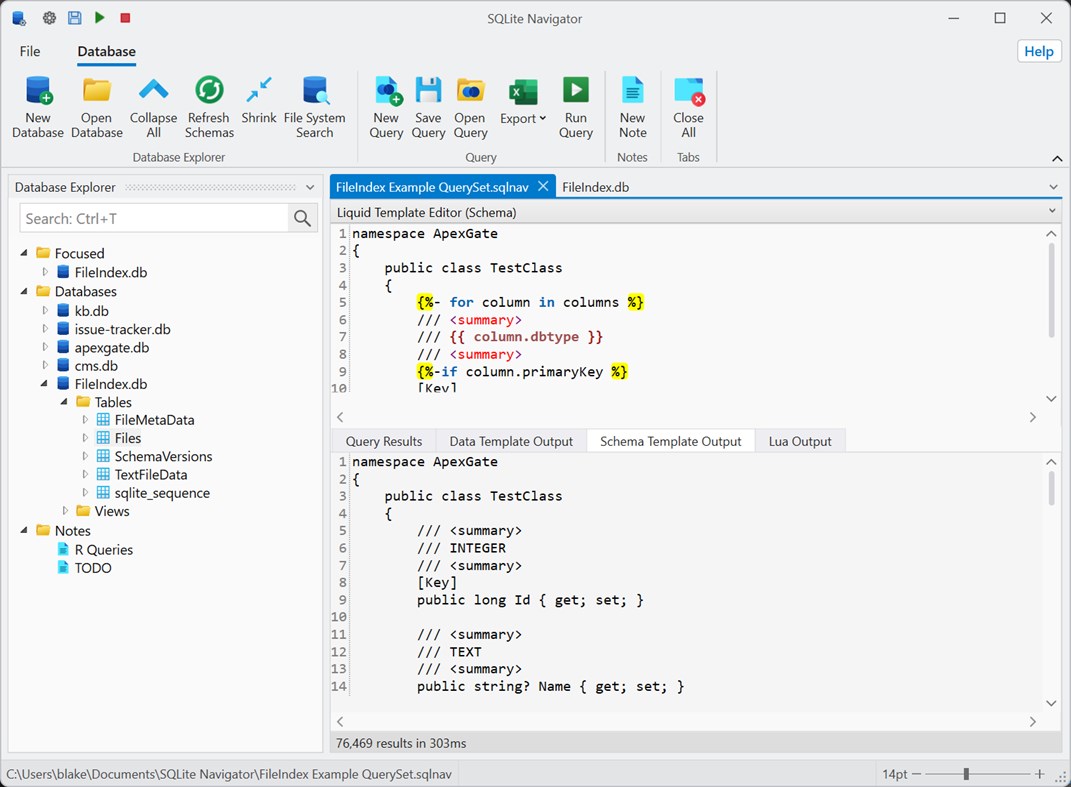The height and width of the screenshot is (787, 1071).
Task: Click the 76,469 results status text
Action: click(401, 743)
